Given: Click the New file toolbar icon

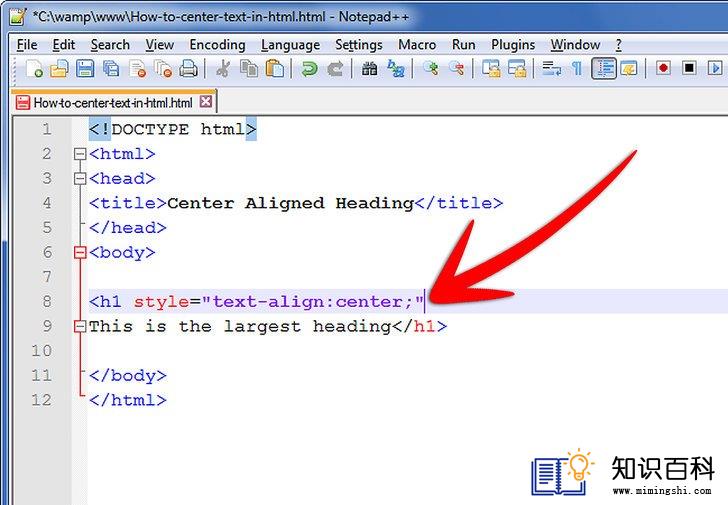Looking at the screenshot, I should [34, 69].
